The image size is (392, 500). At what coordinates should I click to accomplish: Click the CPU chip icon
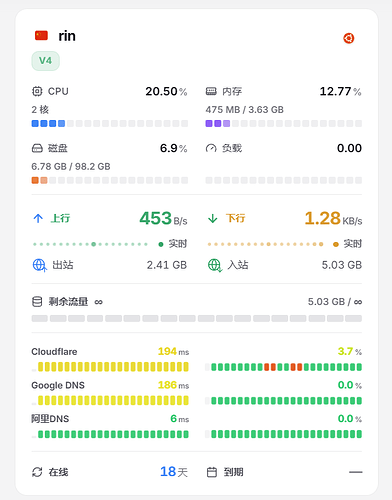point(37,91)
